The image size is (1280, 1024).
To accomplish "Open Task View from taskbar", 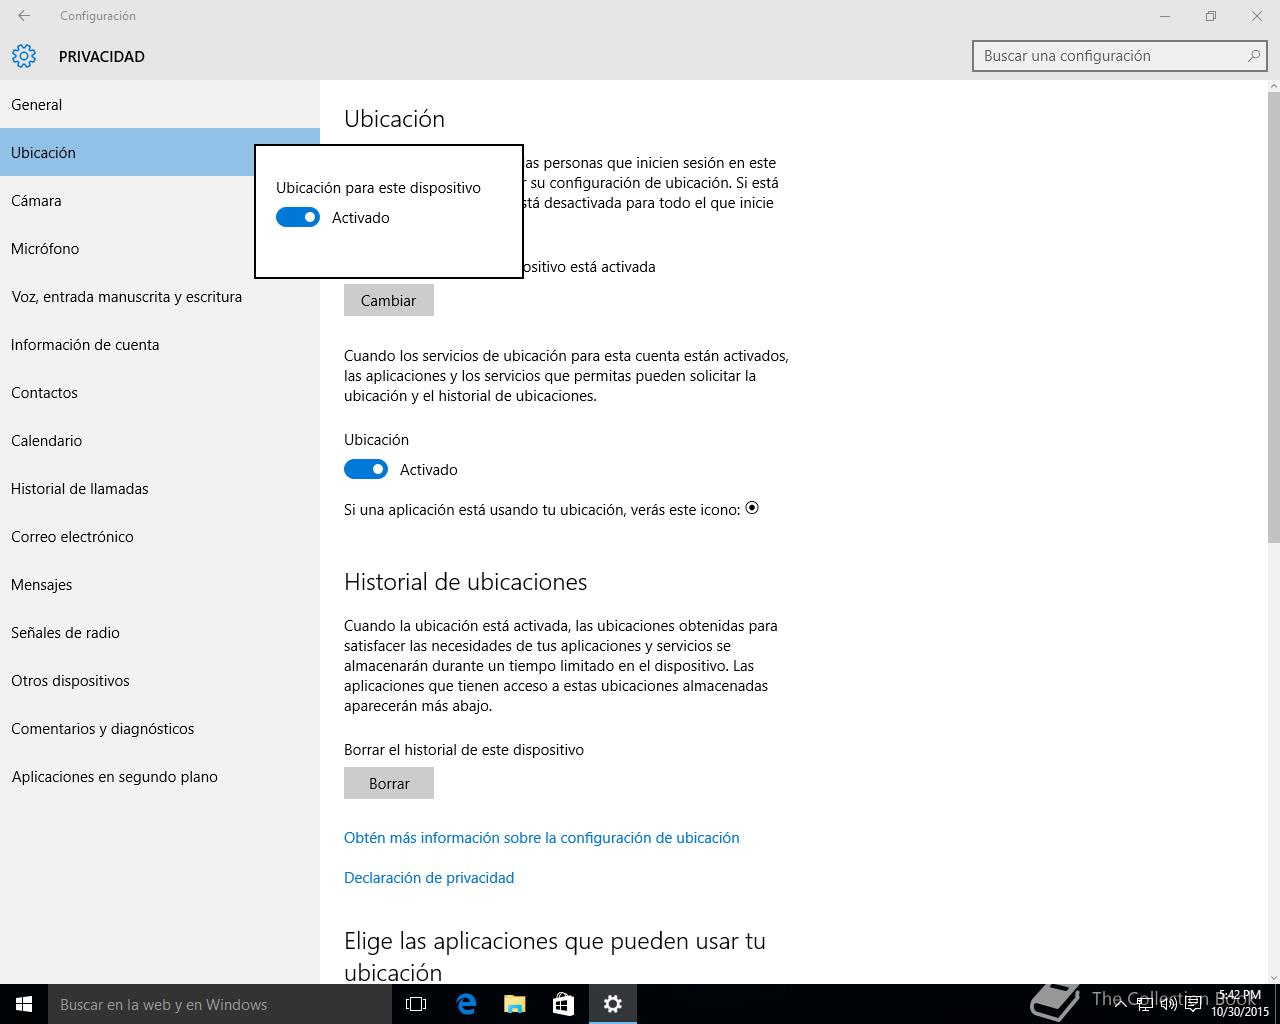I will pos(416,1004).
